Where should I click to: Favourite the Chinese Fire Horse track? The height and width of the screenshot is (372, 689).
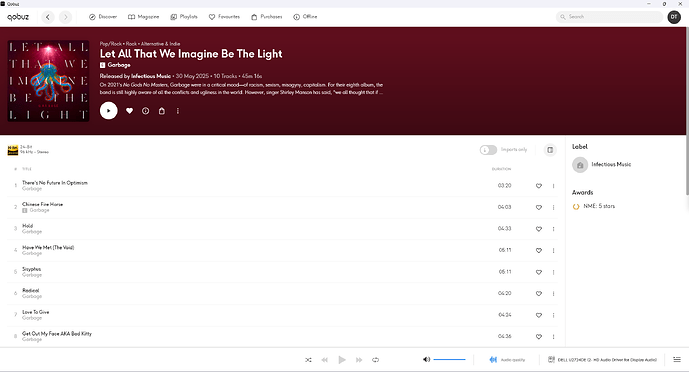[539, 207]
